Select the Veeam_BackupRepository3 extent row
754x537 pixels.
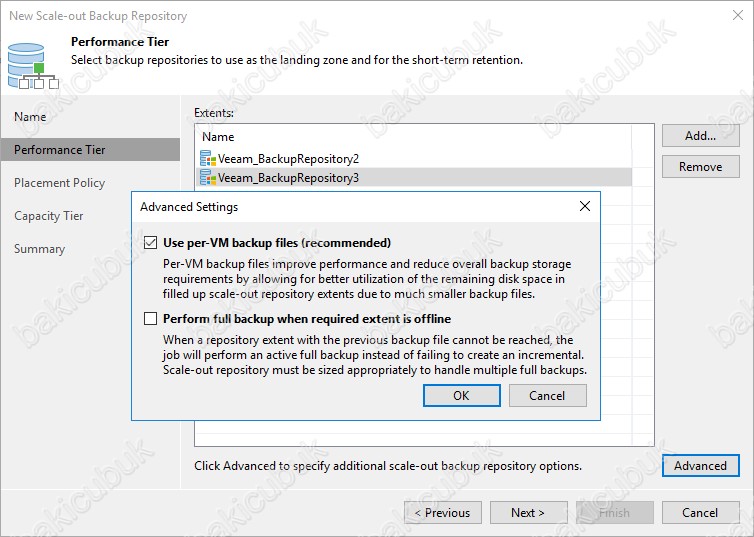pos(415,177)
